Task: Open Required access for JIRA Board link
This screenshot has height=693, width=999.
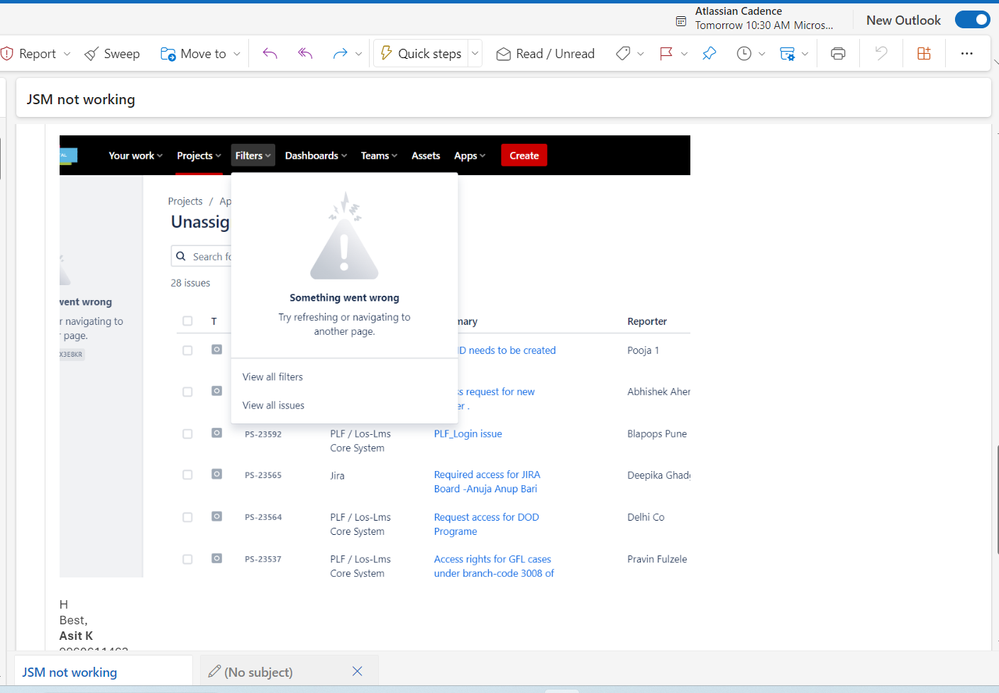Action: [487, 482]
